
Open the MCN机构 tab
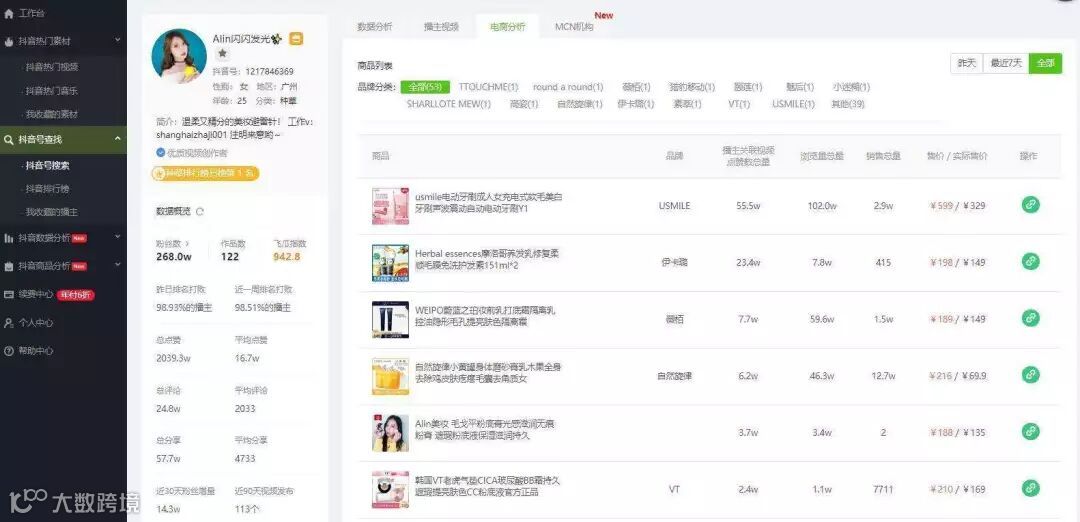click(x=574, y=27)
